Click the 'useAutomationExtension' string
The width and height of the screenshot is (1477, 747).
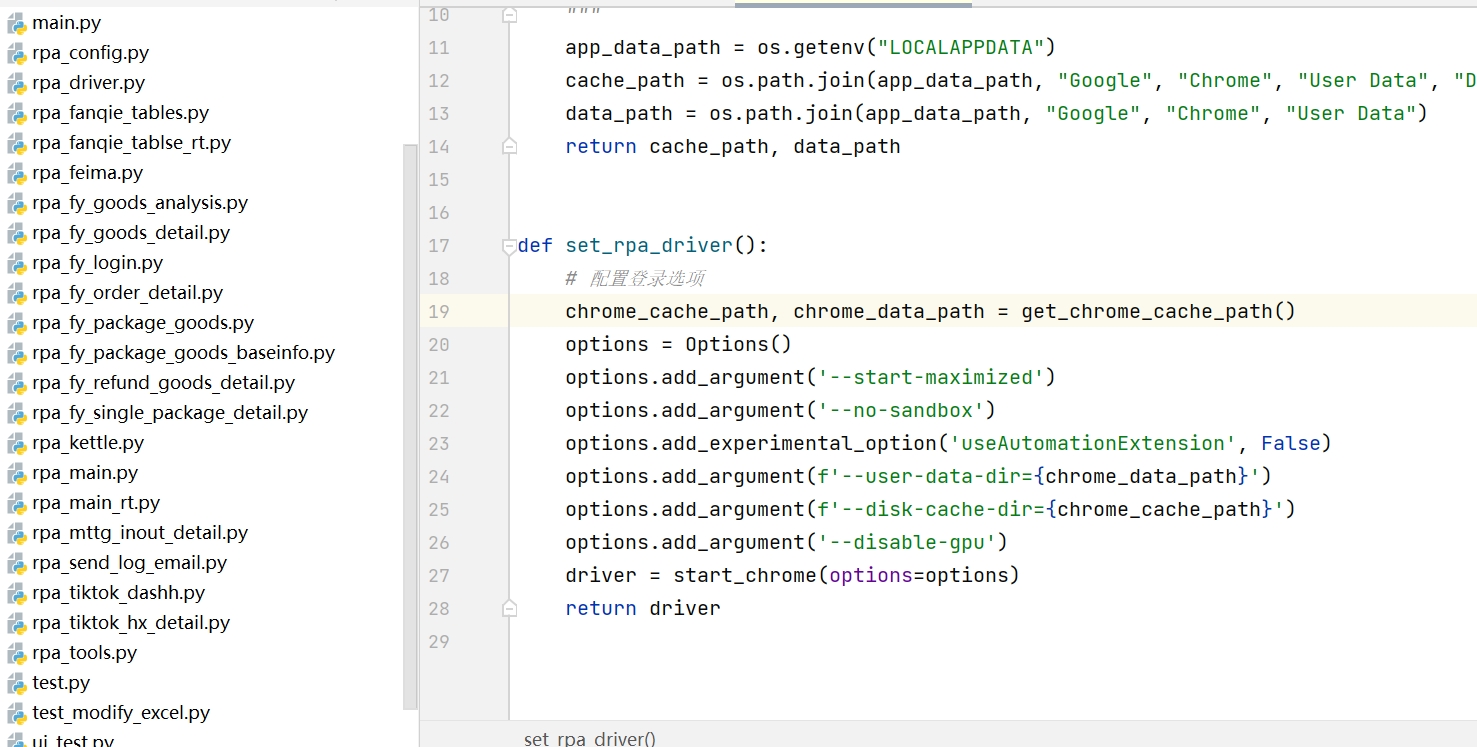1094,443
